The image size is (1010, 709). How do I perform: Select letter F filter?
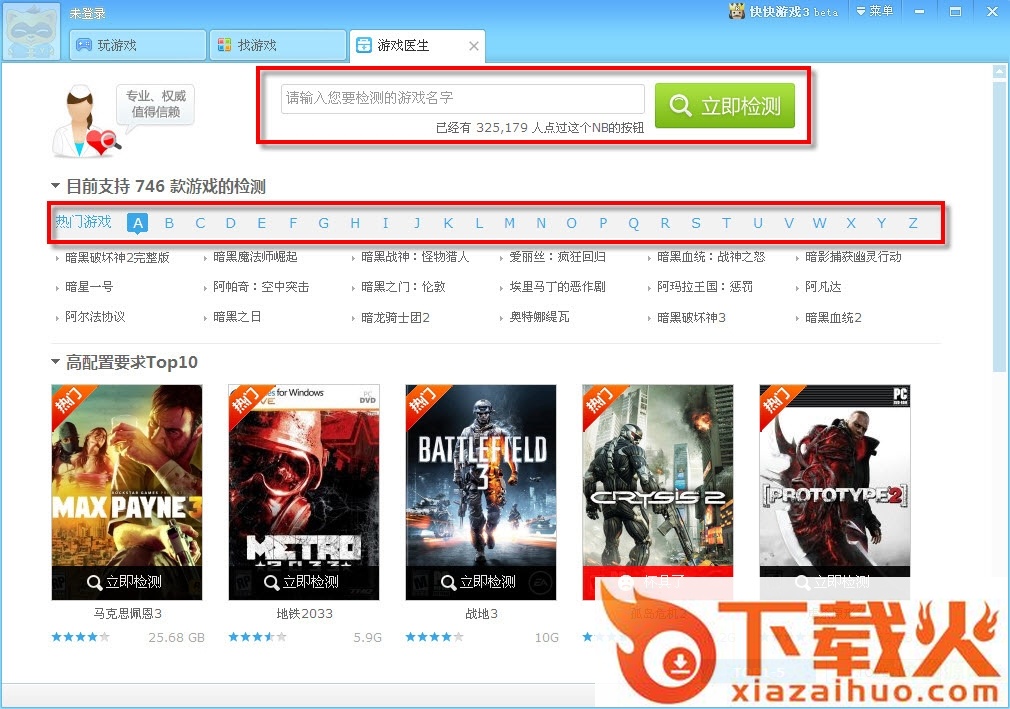[293, 223]
